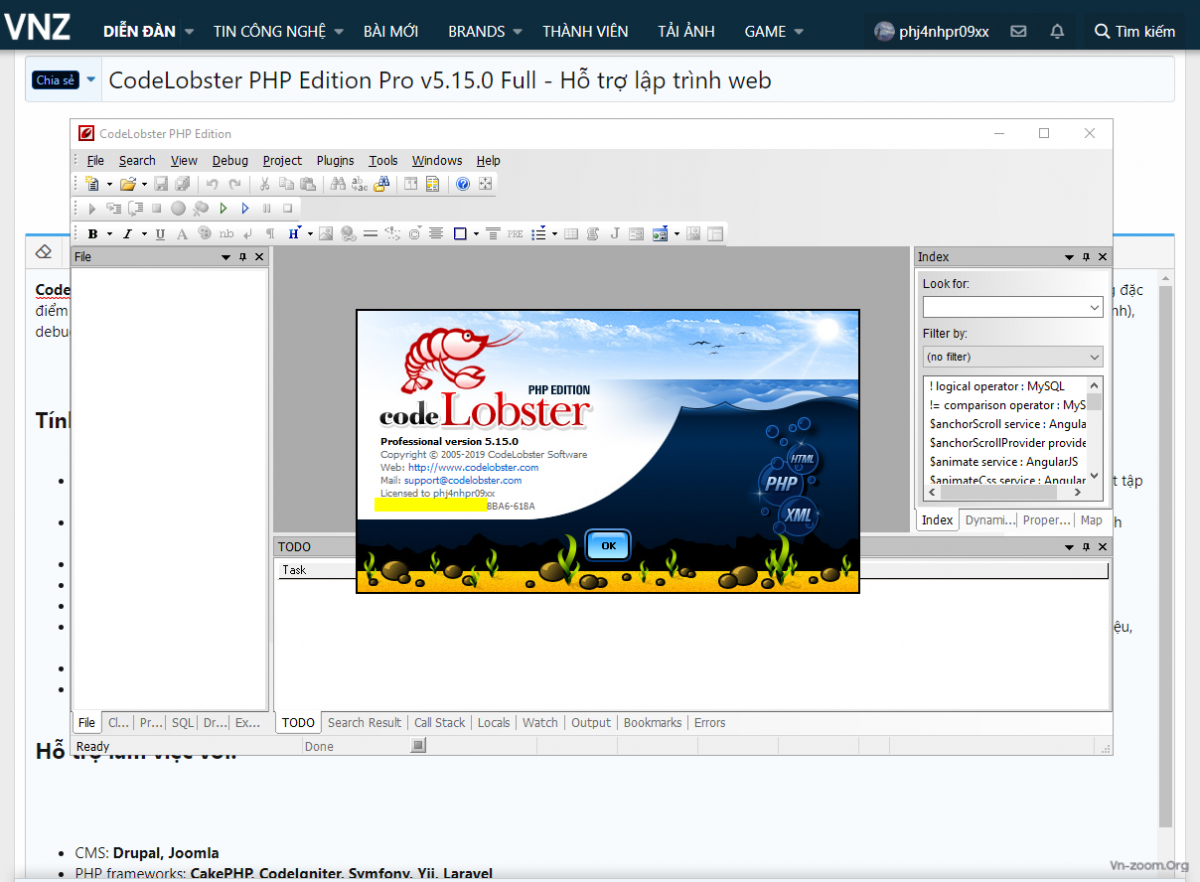Click the VNZ inbox envelope icon
The image size is (1200, 882).
[x=1019, y=31]
